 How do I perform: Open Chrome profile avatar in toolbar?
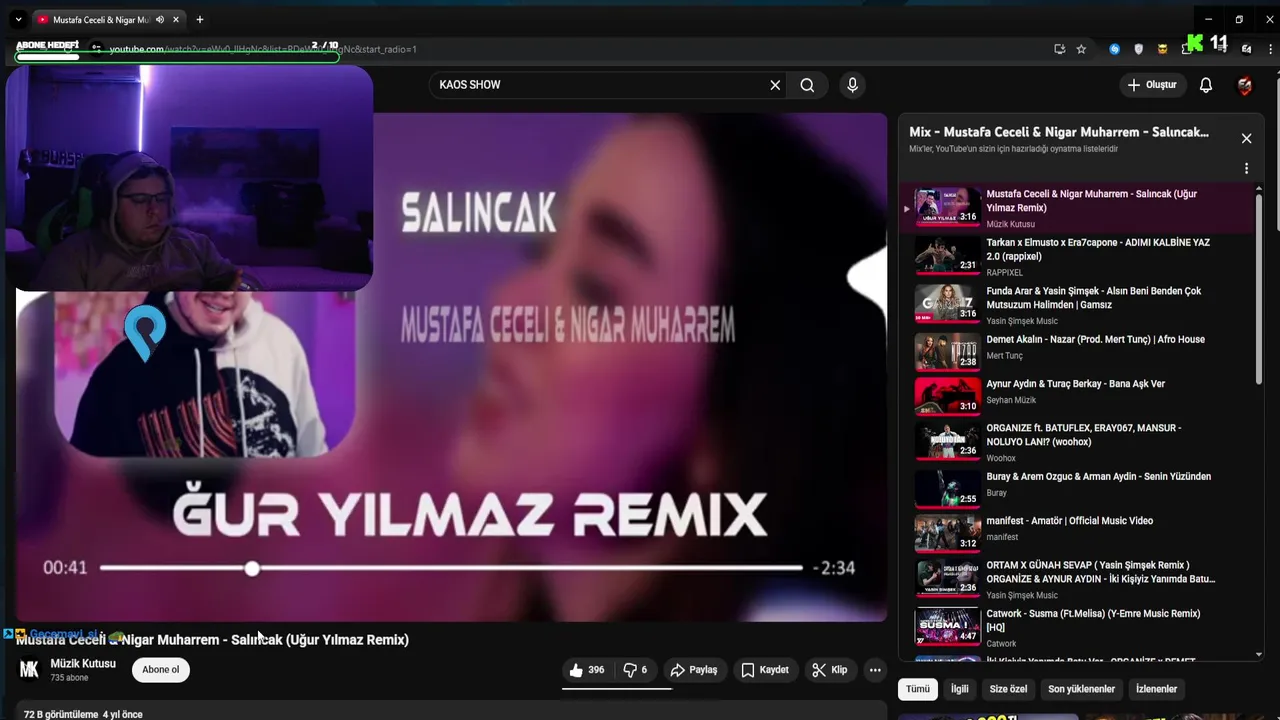click(x=1247, y=49)
